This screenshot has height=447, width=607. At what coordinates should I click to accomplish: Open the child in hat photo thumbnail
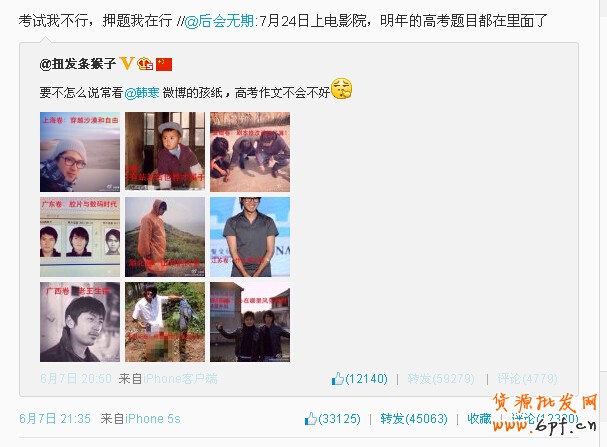tap(165, 152)
